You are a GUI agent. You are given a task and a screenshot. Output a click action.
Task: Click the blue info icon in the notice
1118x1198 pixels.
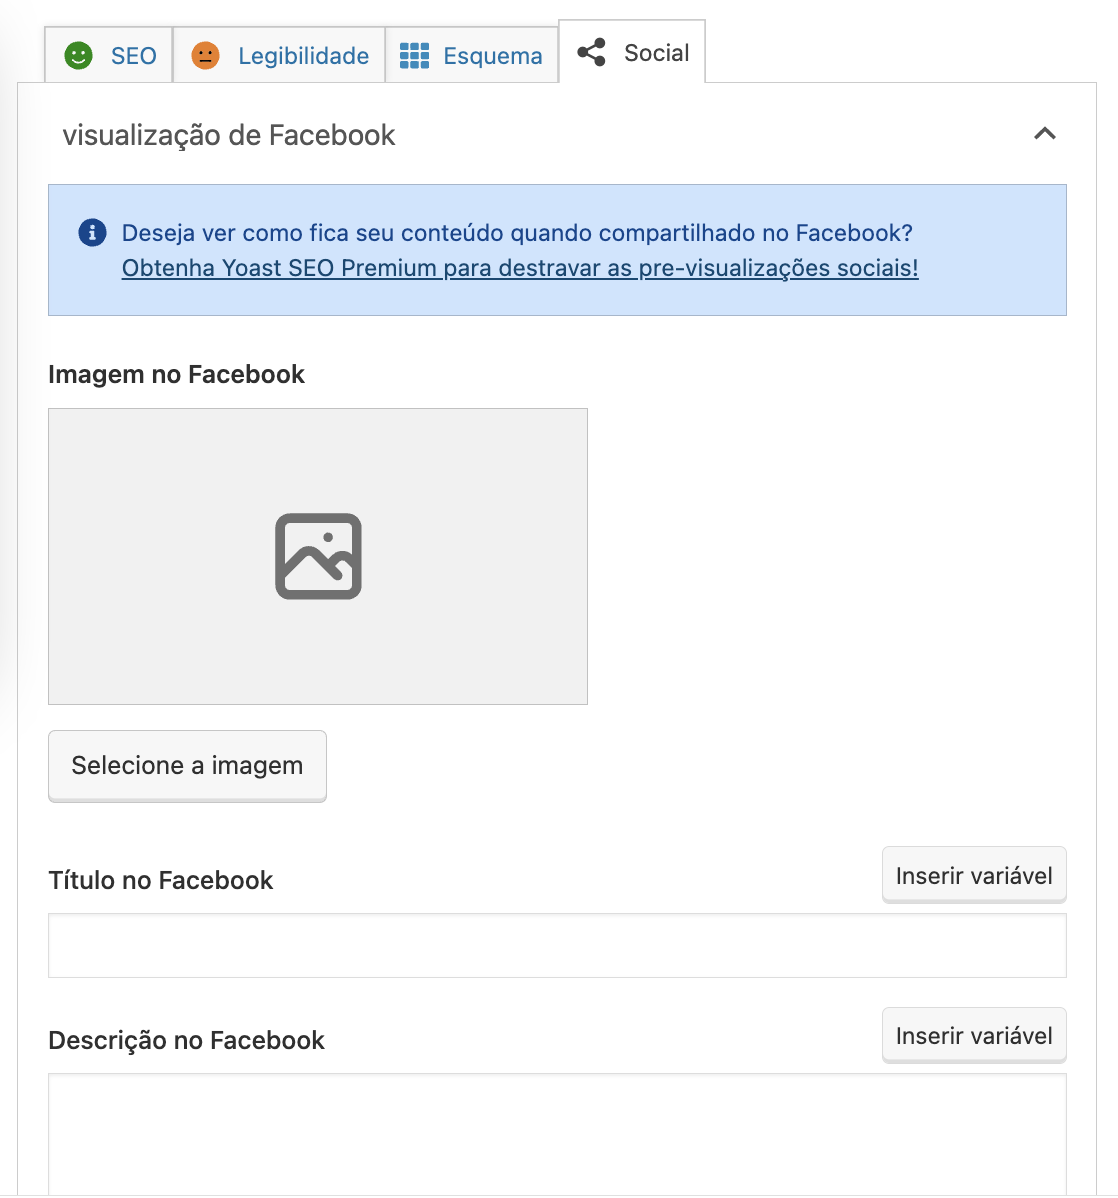coord(92,232)
